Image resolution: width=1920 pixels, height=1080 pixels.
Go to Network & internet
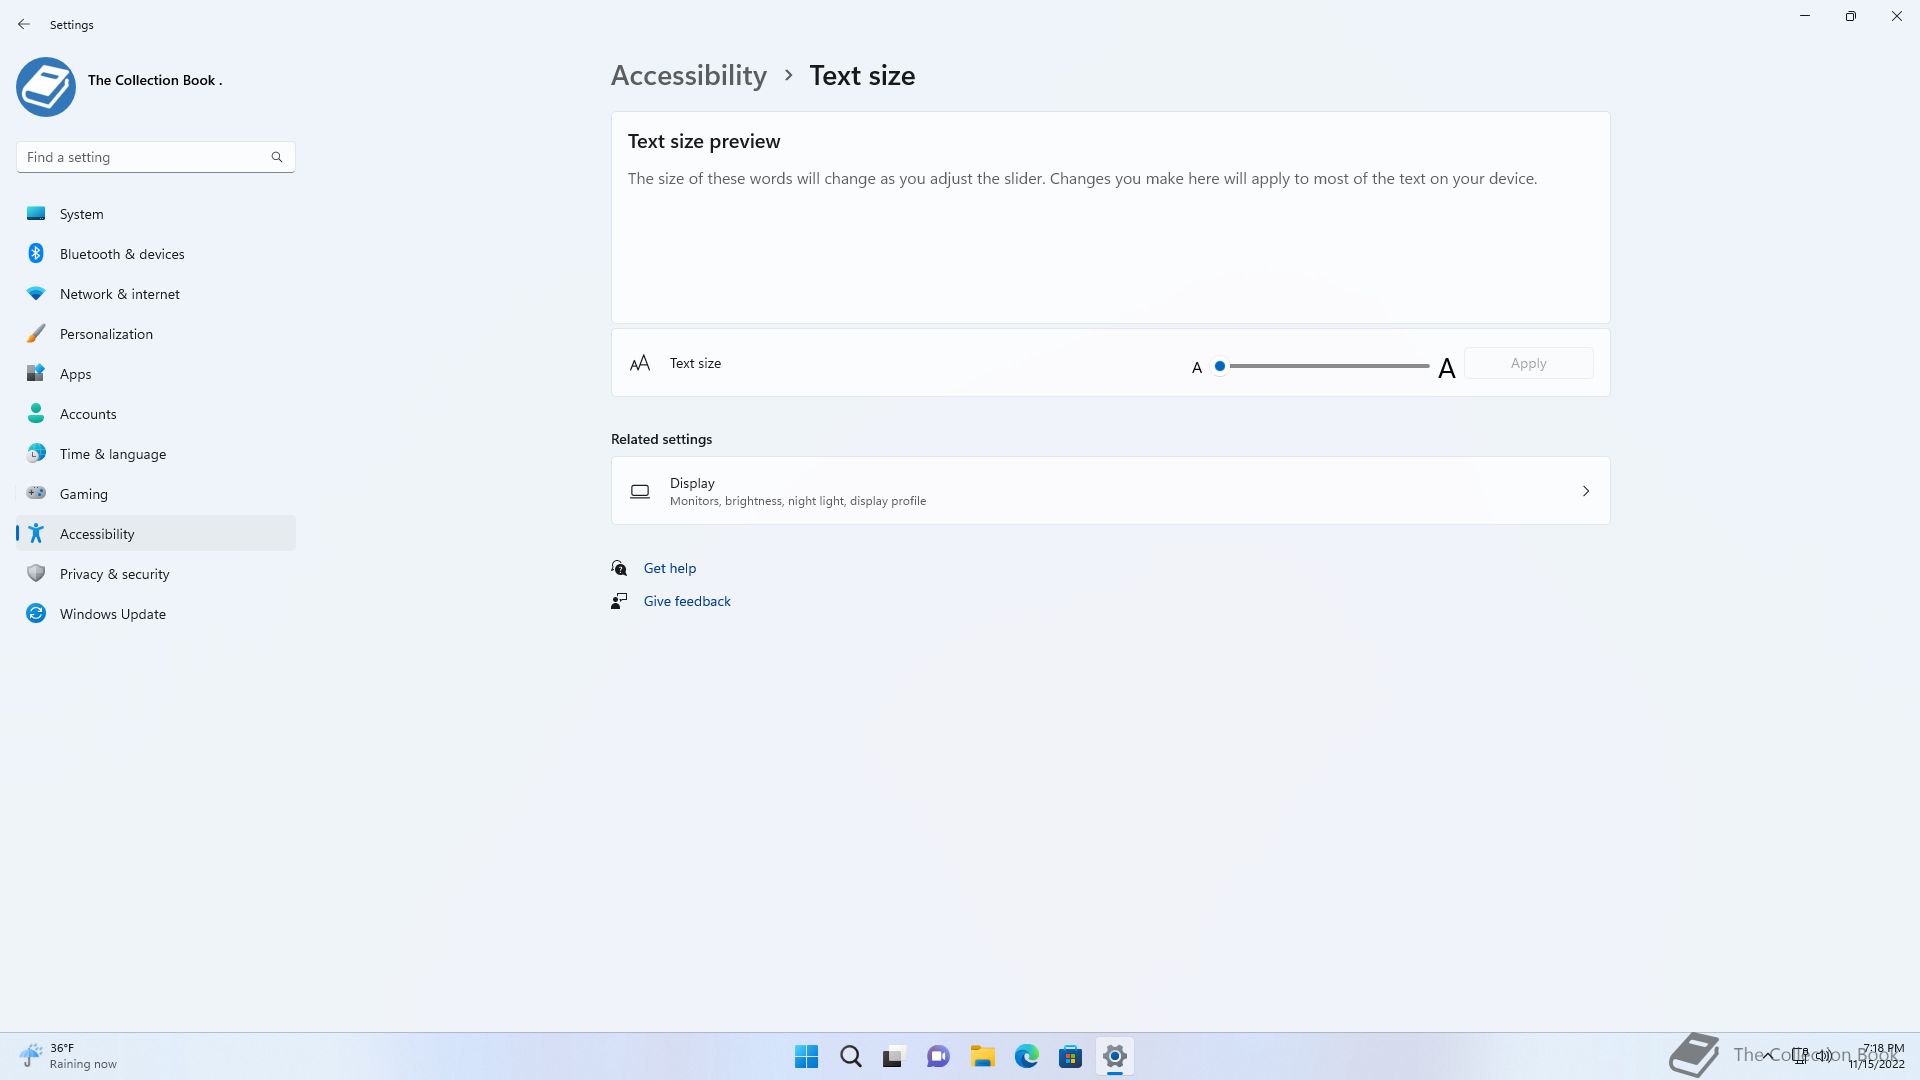(x=156, y=294)
